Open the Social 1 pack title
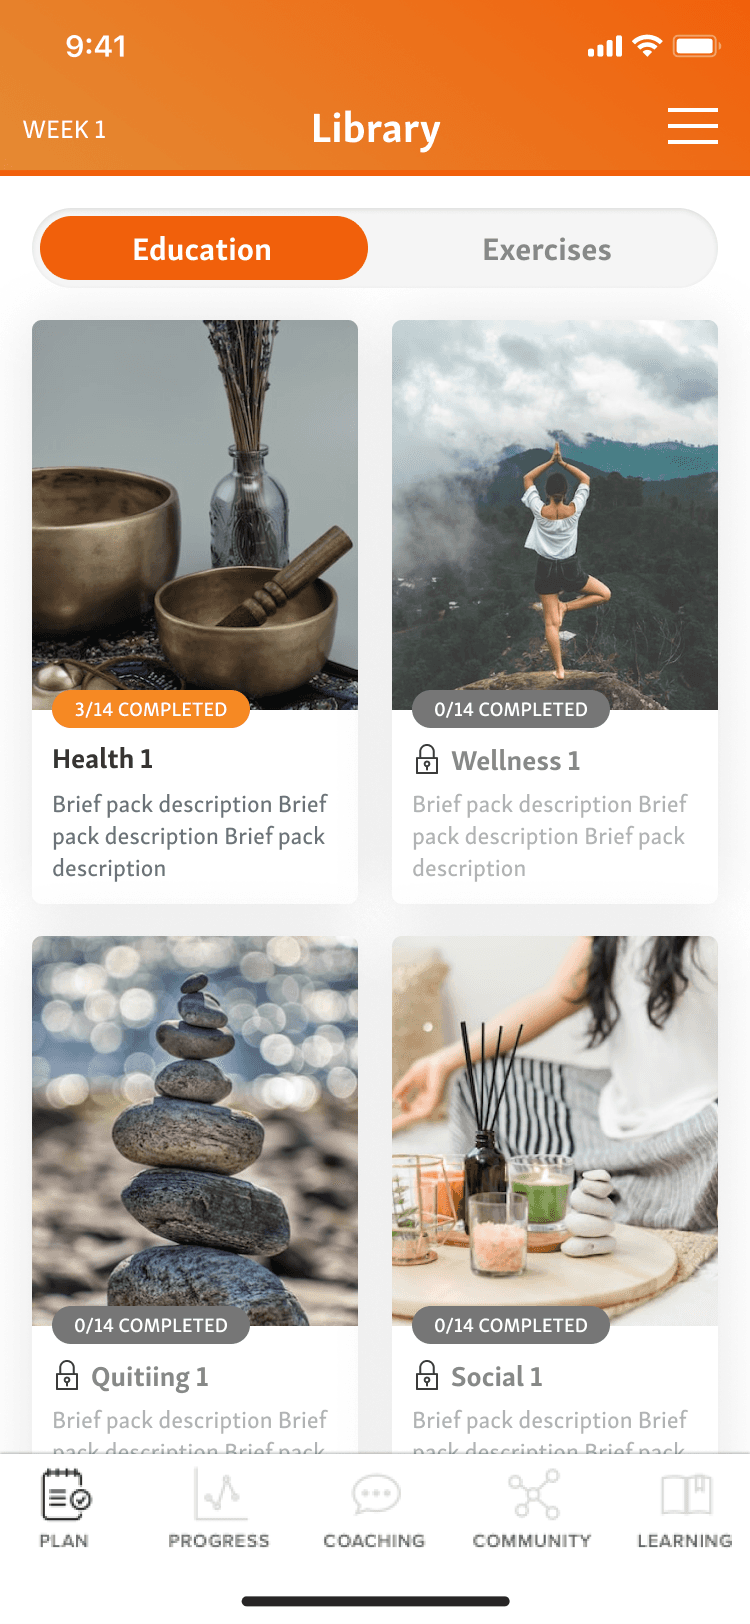 point(497,1377)
